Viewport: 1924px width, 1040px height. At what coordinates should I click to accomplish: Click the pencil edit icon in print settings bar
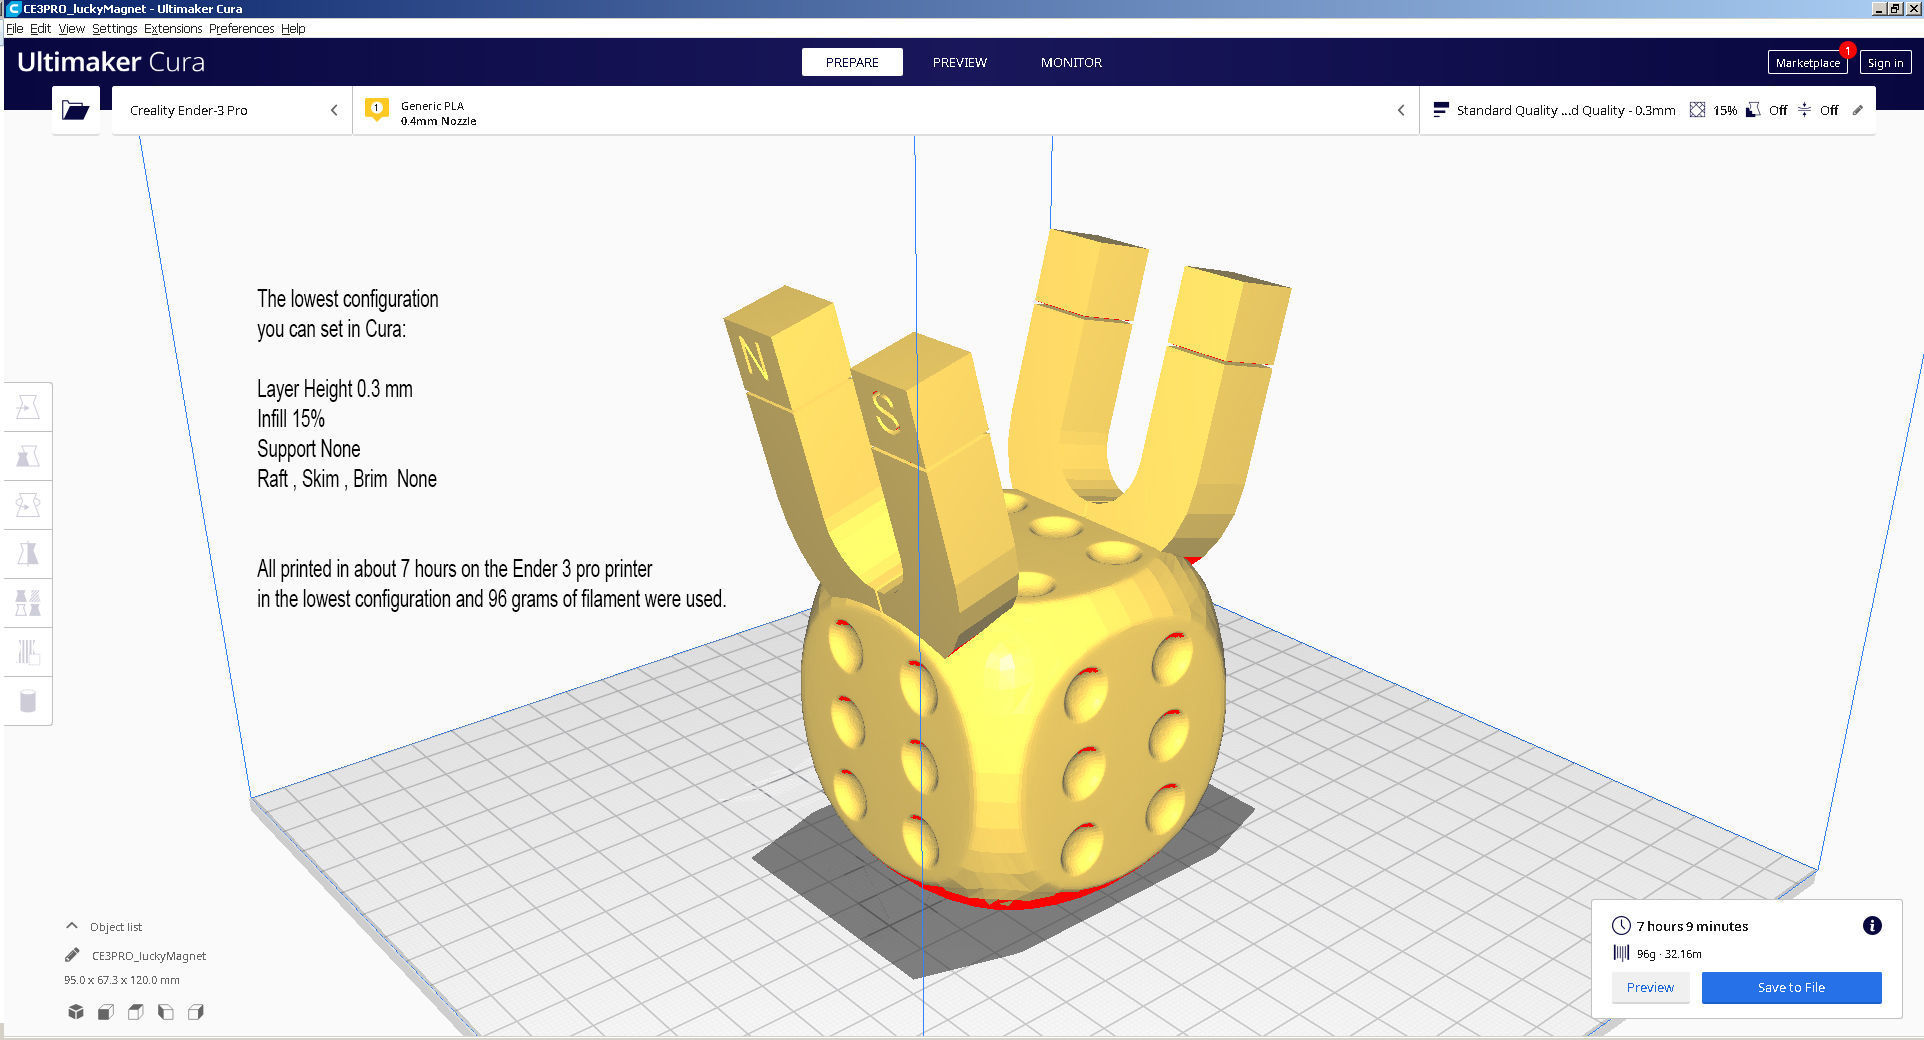(x=1858, y=110)
